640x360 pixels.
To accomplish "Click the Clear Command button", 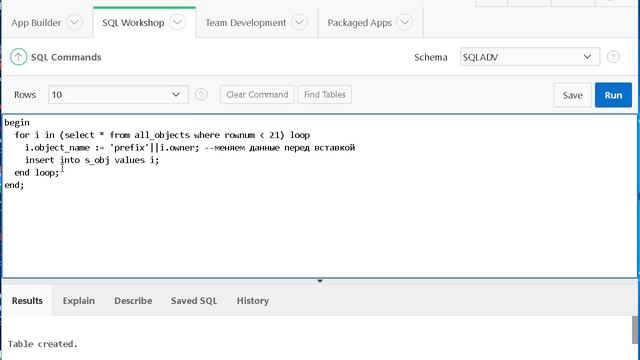I will (257, 95).
